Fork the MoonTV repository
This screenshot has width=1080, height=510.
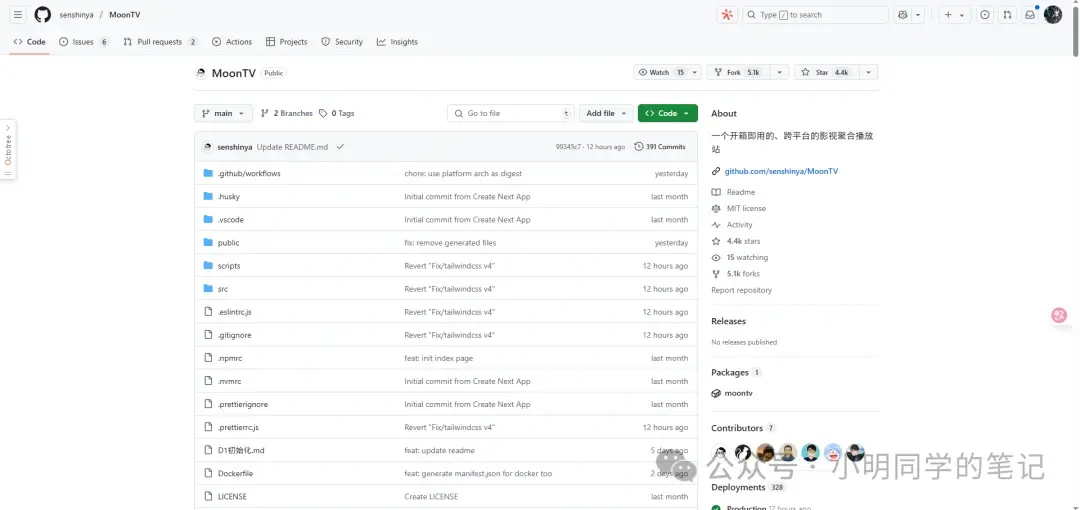(x=738, y=72)
